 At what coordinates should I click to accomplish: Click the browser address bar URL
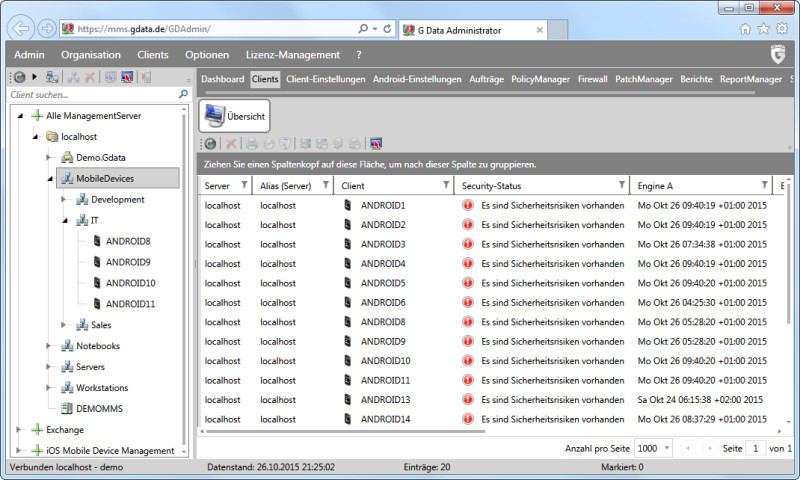[x=144, y=29]
